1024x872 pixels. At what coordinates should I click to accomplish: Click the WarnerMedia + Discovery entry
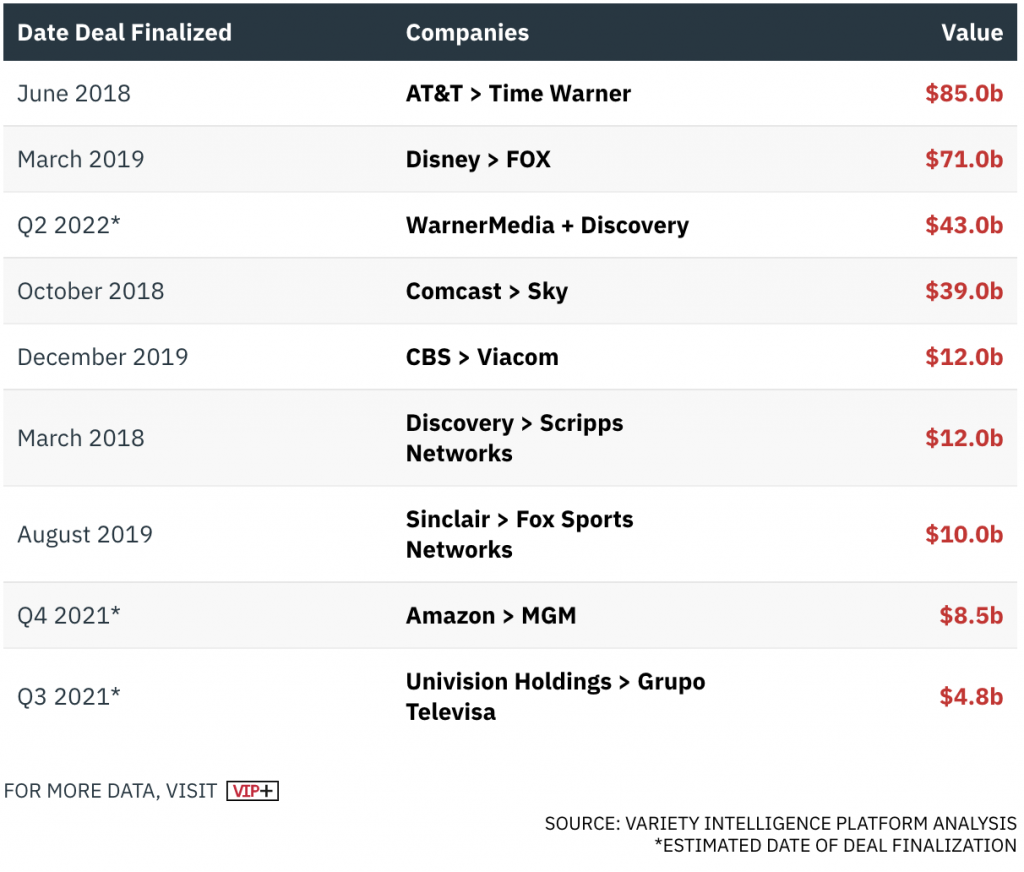(x=547, y=226)
